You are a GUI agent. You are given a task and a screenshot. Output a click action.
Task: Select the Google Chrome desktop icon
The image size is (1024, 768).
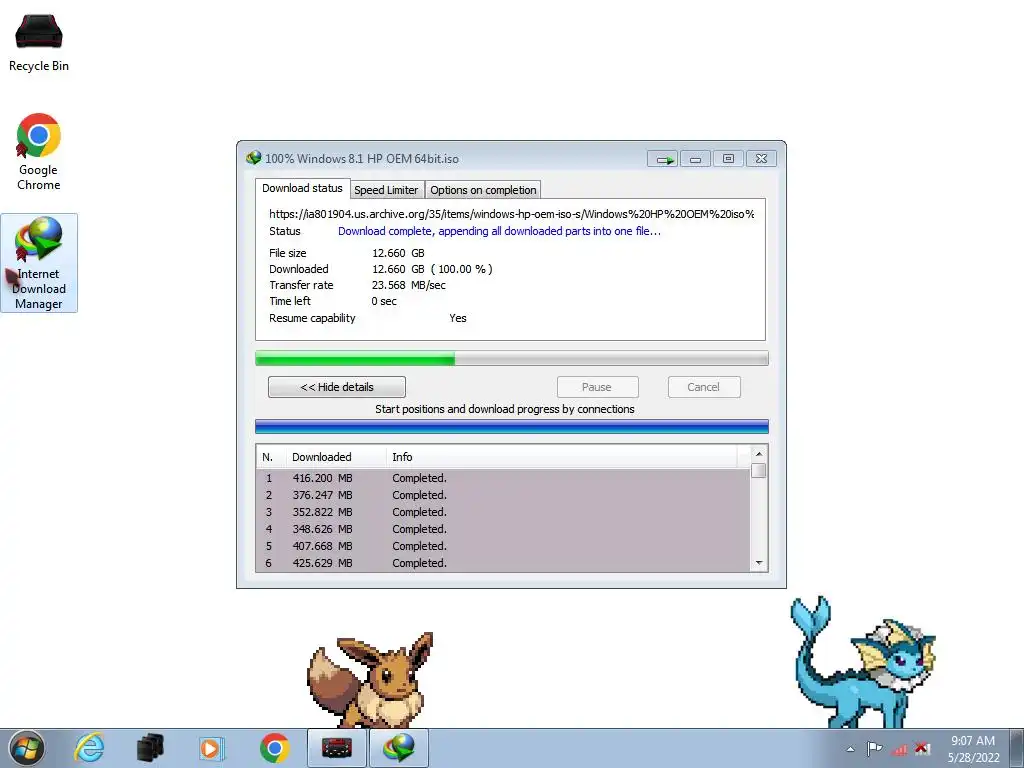pyautogui.click(x=39, y=152)
